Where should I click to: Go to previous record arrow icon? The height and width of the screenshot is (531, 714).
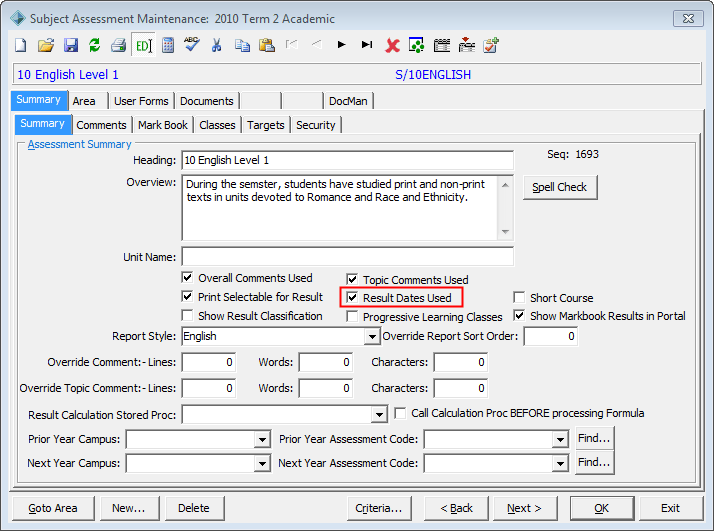(317, 44)
